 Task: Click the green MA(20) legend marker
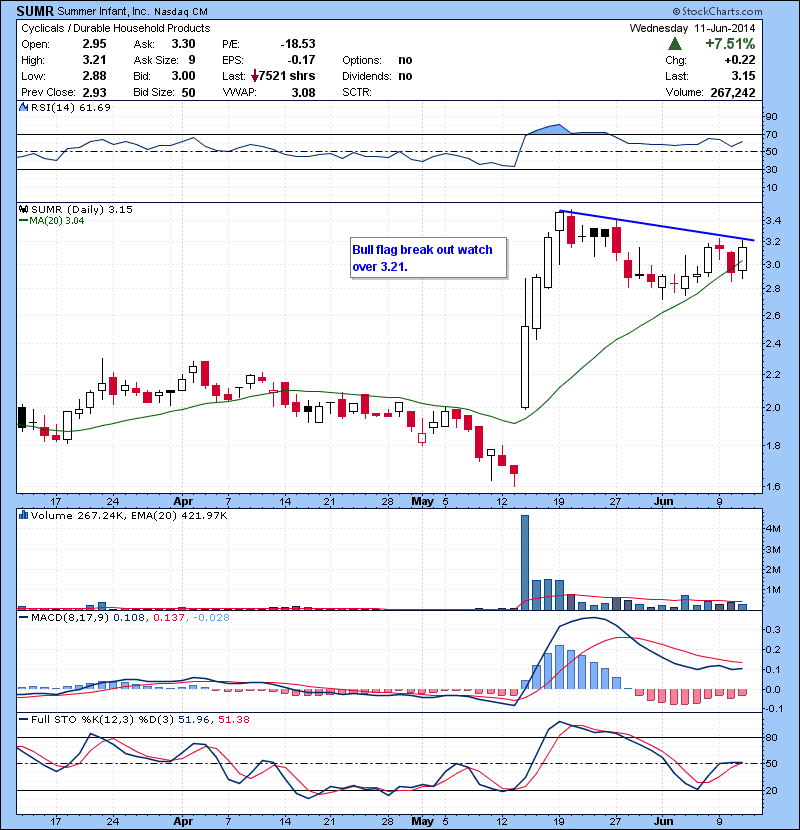pos(23,221)
